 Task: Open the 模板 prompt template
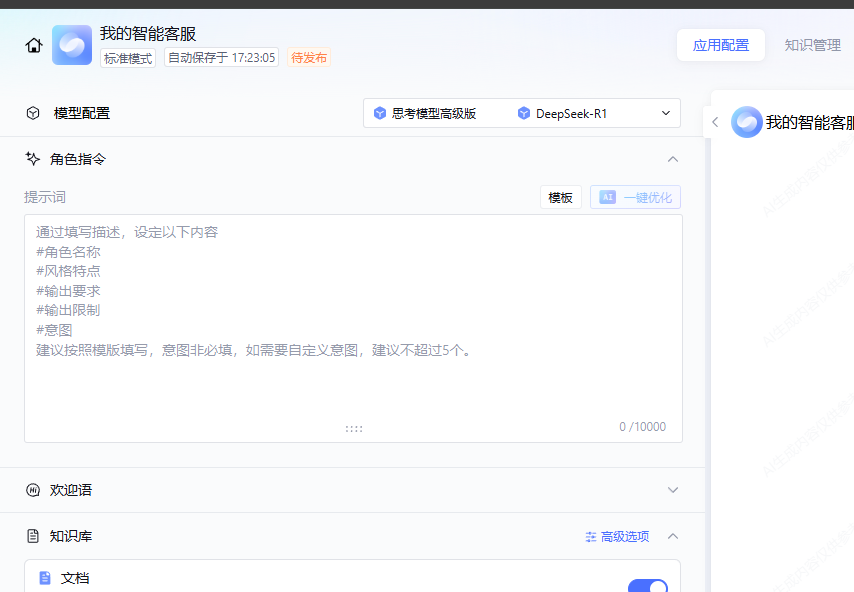(x=560, y=197)
